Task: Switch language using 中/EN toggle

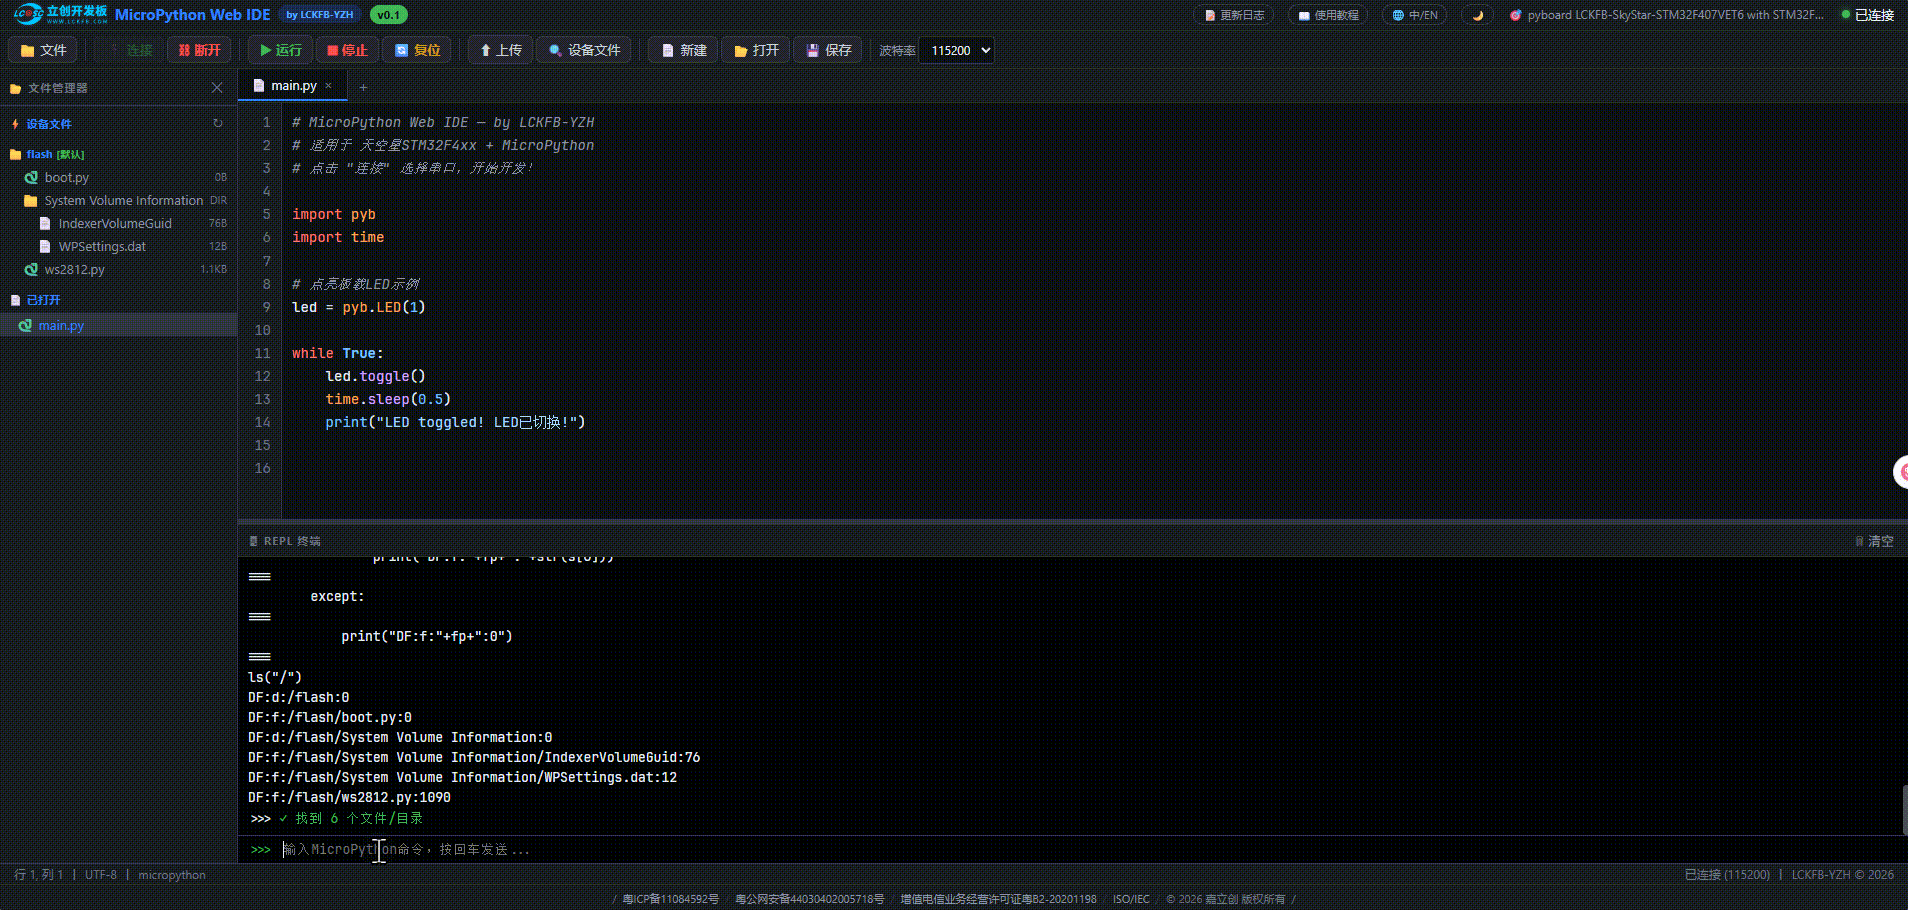Action: (1415, 15)
